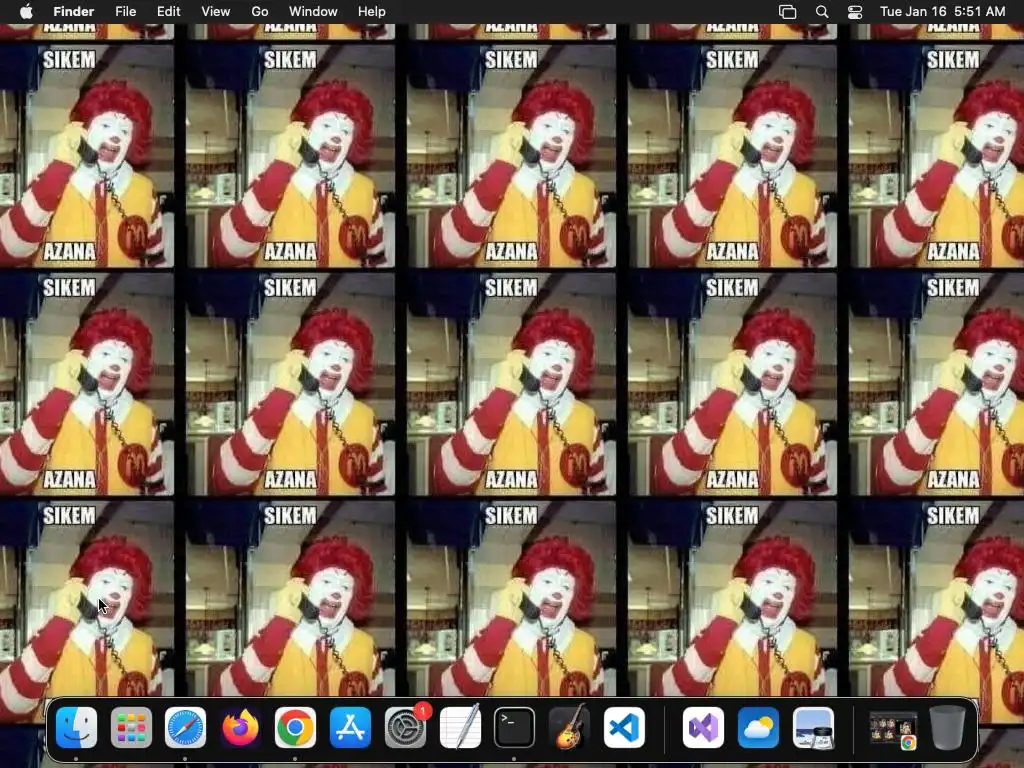This screenshot has height=768, width=1024.
Task: Open the App Store dock icon
Action: (x=350, y=727)
